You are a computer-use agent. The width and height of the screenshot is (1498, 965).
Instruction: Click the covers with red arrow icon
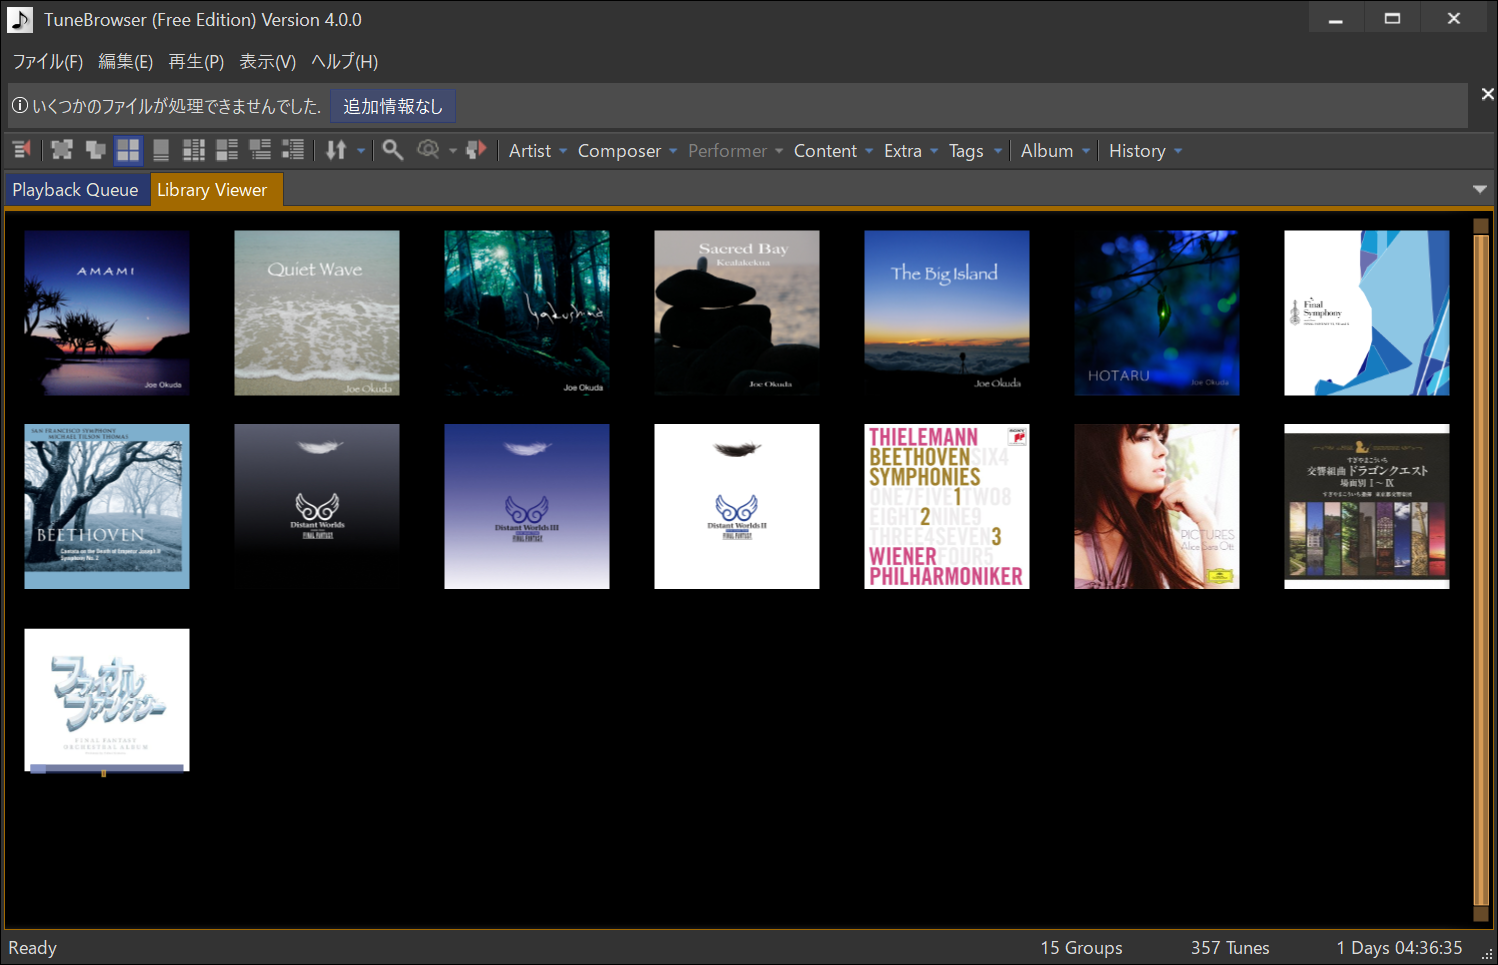[476, 150]
